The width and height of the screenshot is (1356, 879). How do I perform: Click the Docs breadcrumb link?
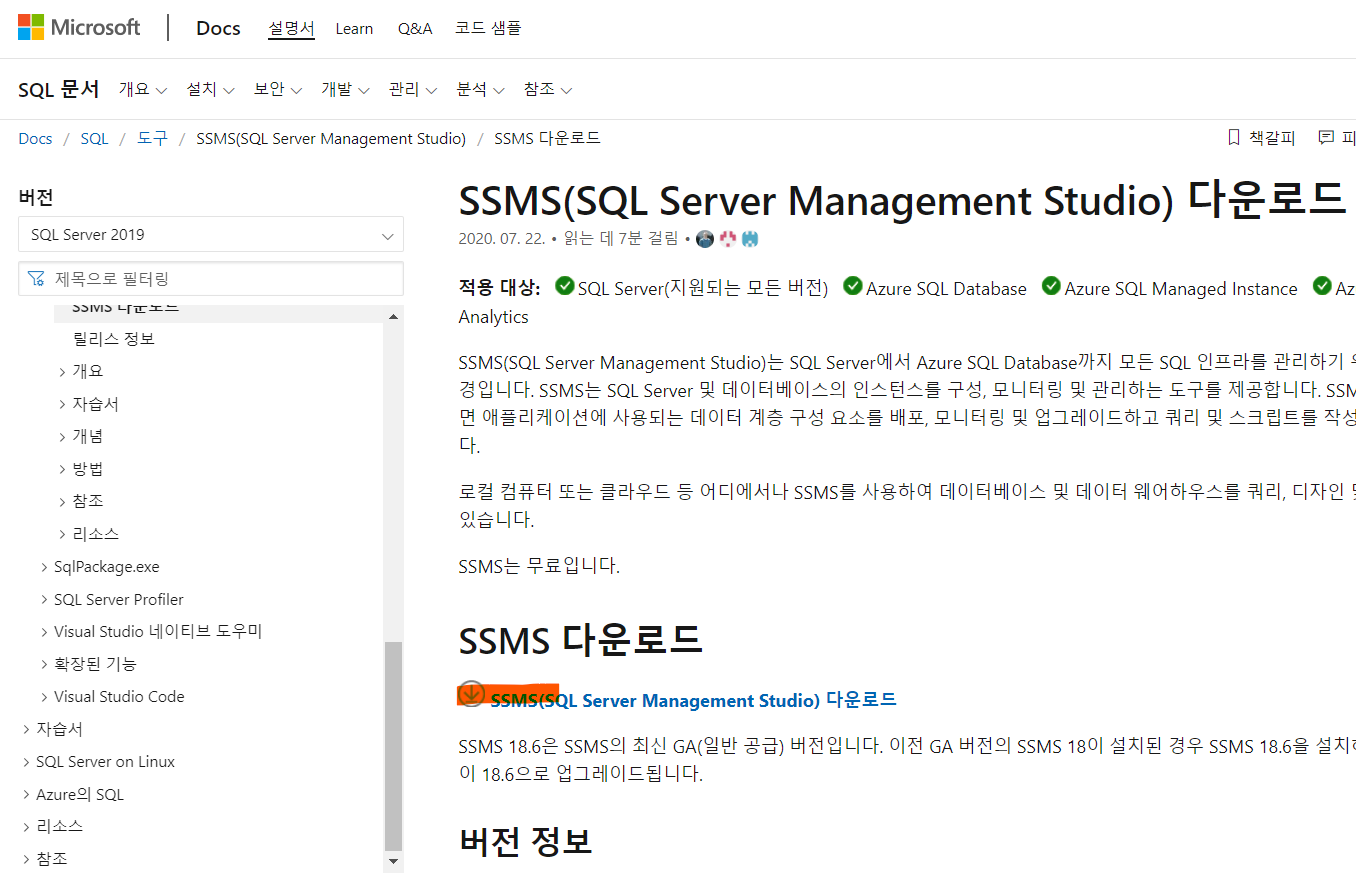coord(35,138)
